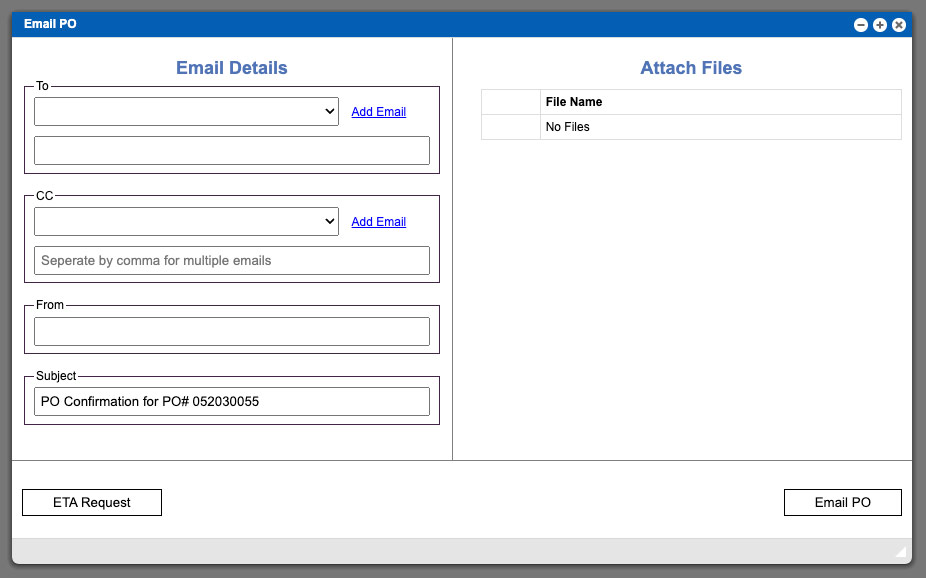Screen dimensions: 926x578
Task: Click the Email Details heading
Action: (x=232, y=68)
